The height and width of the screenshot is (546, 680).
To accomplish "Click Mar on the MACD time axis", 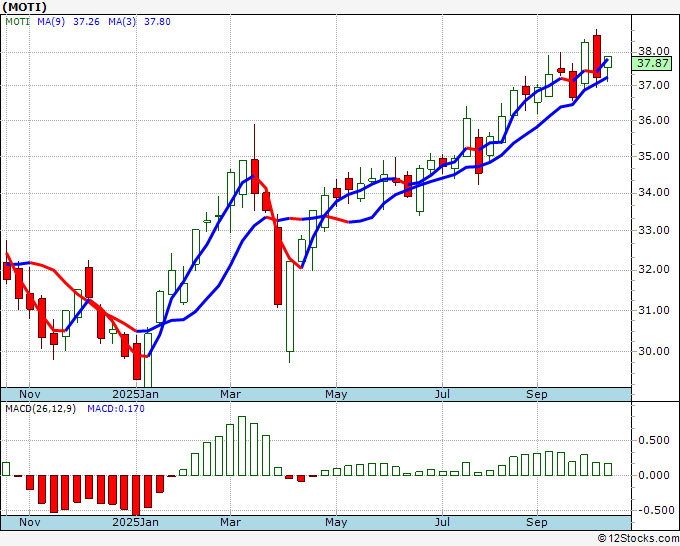I will click(230, 522).
